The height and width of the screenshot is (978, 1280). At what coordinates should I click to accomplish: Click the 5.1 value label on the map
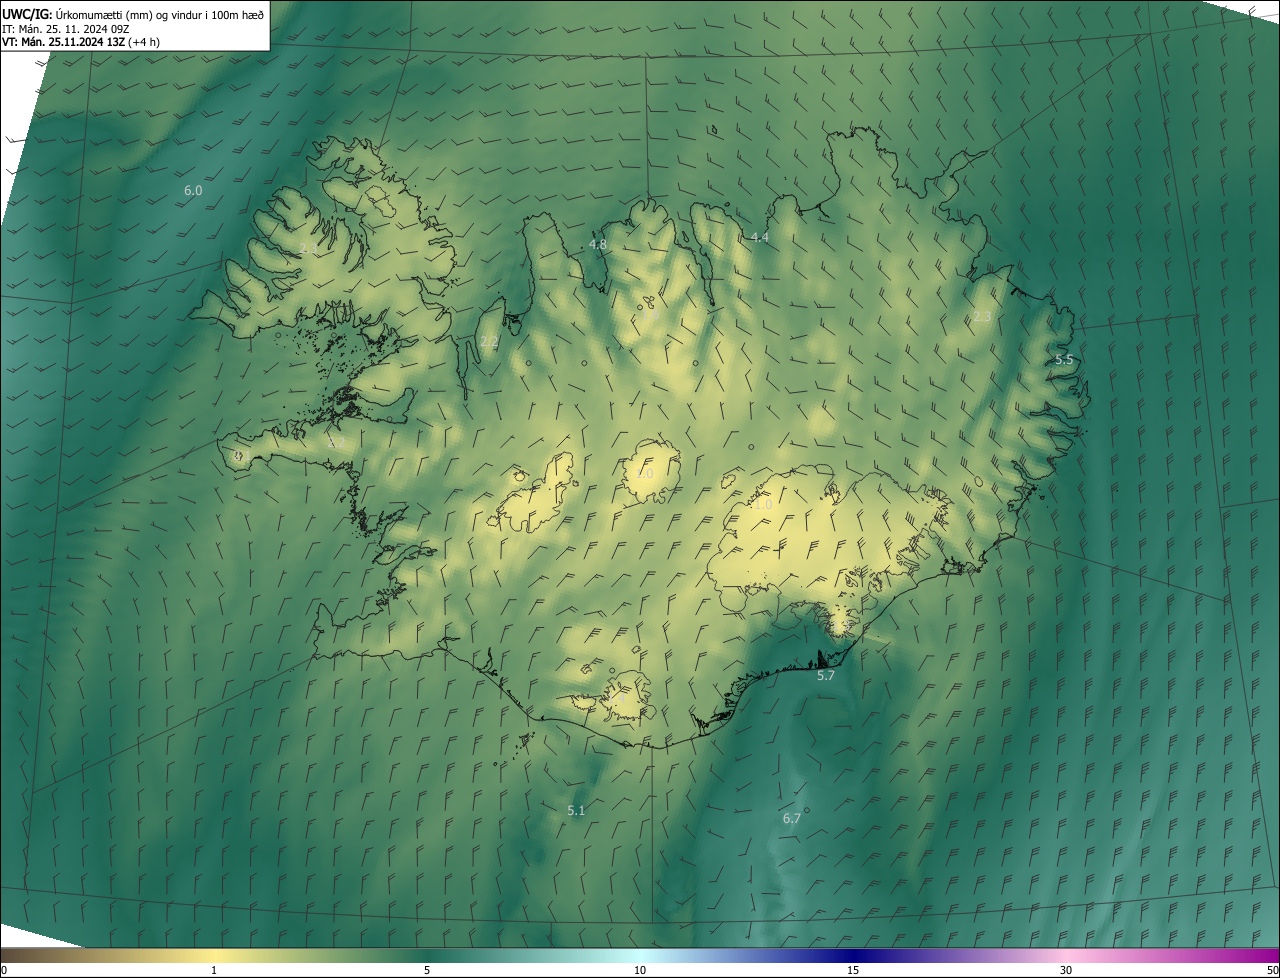576,810
